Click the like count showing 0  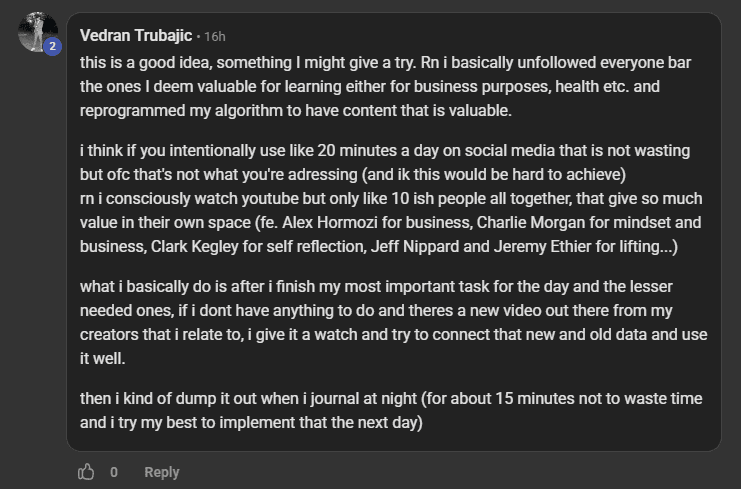tap(114, 472)
